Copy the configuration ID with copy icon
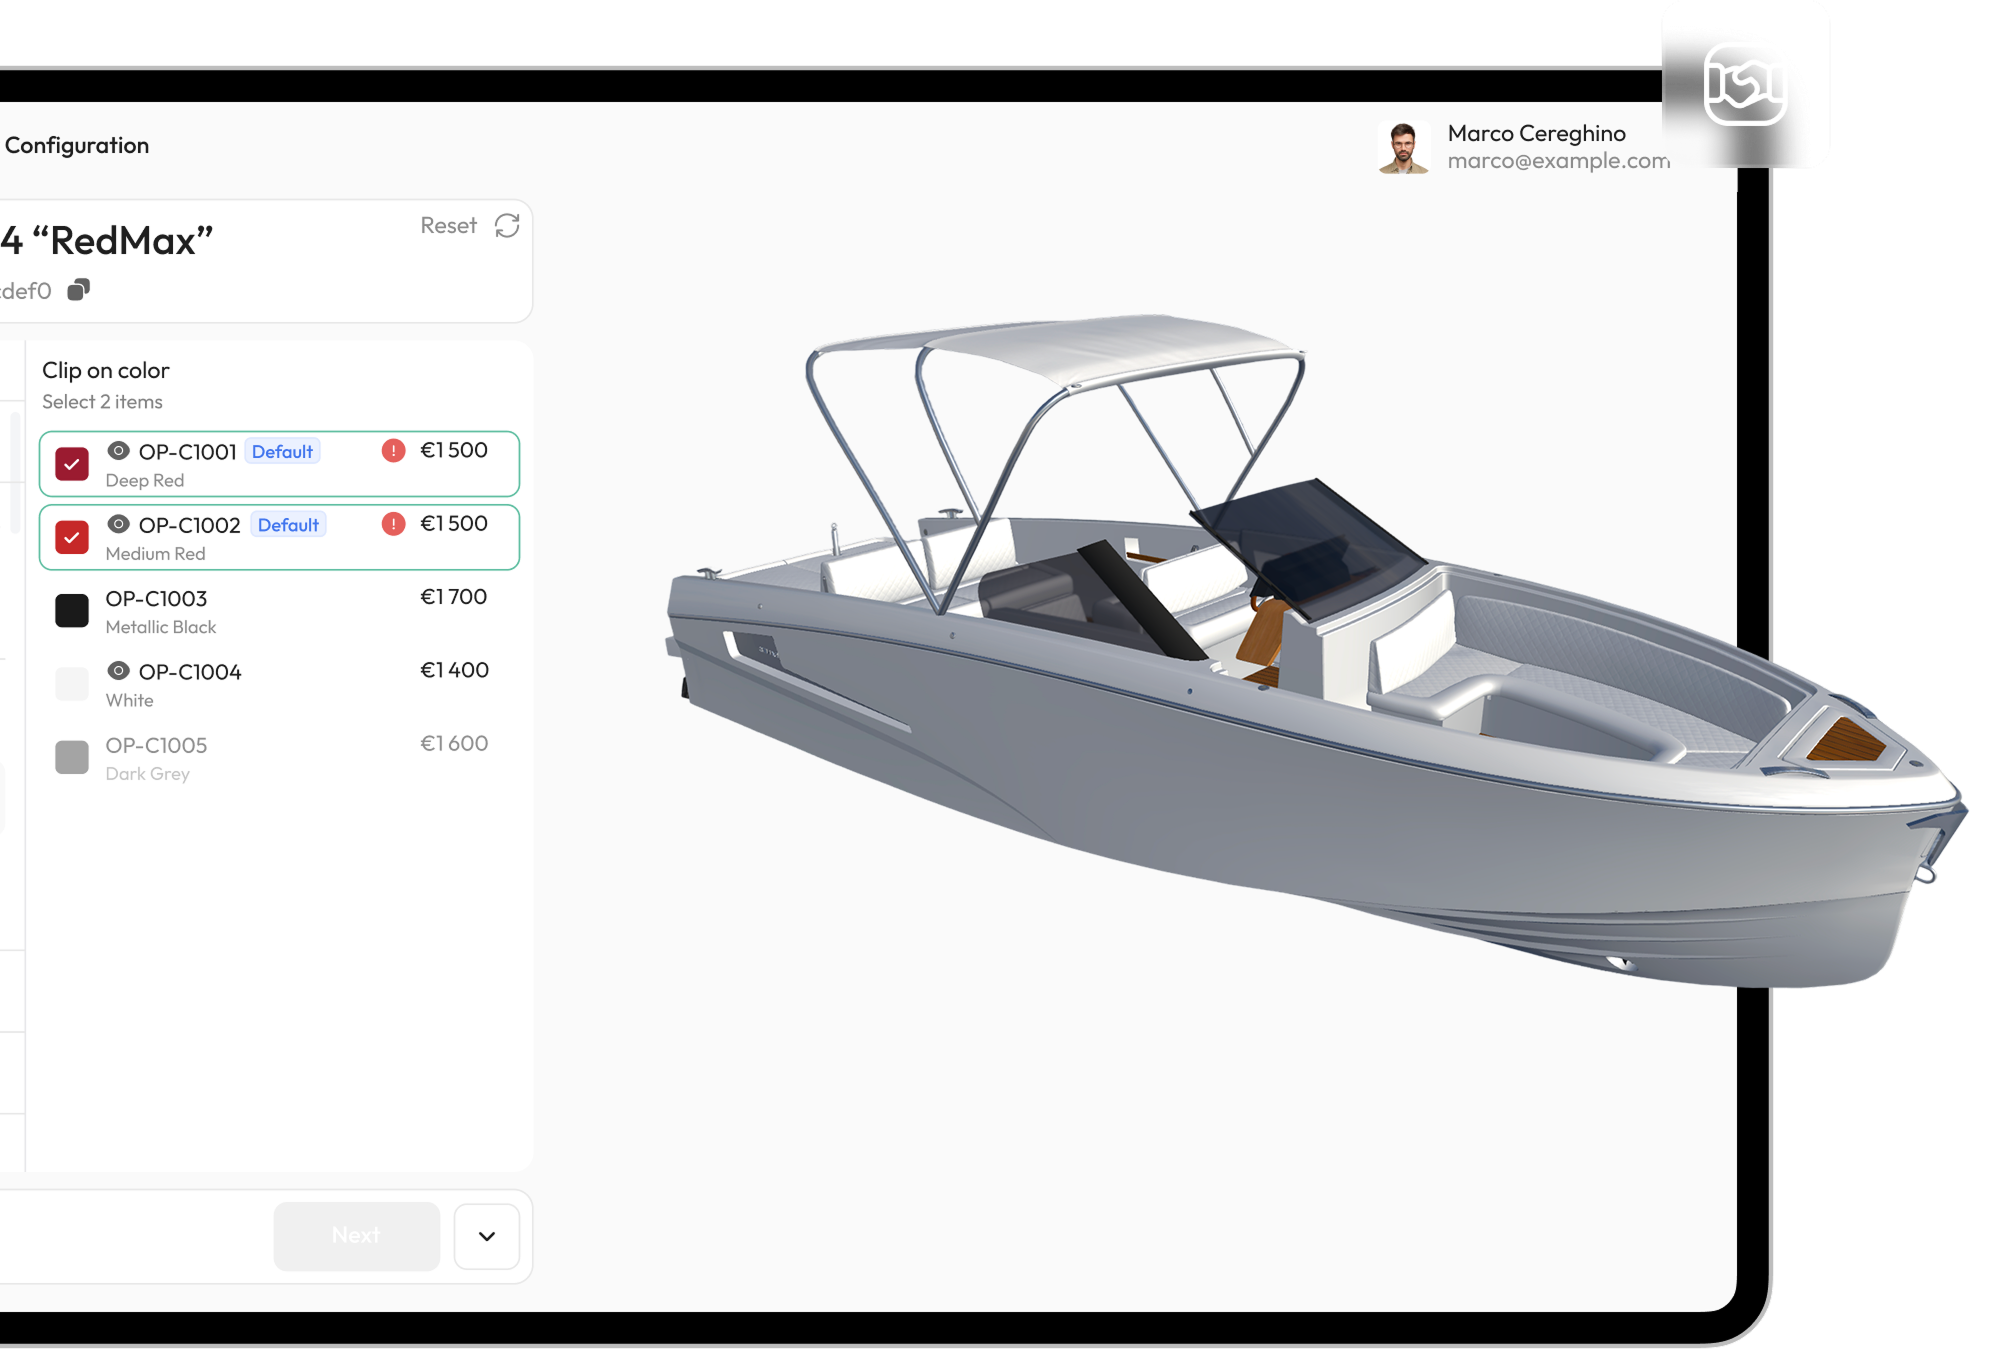Screen dimensions: 2010x1349 click(x=79, y=290)
